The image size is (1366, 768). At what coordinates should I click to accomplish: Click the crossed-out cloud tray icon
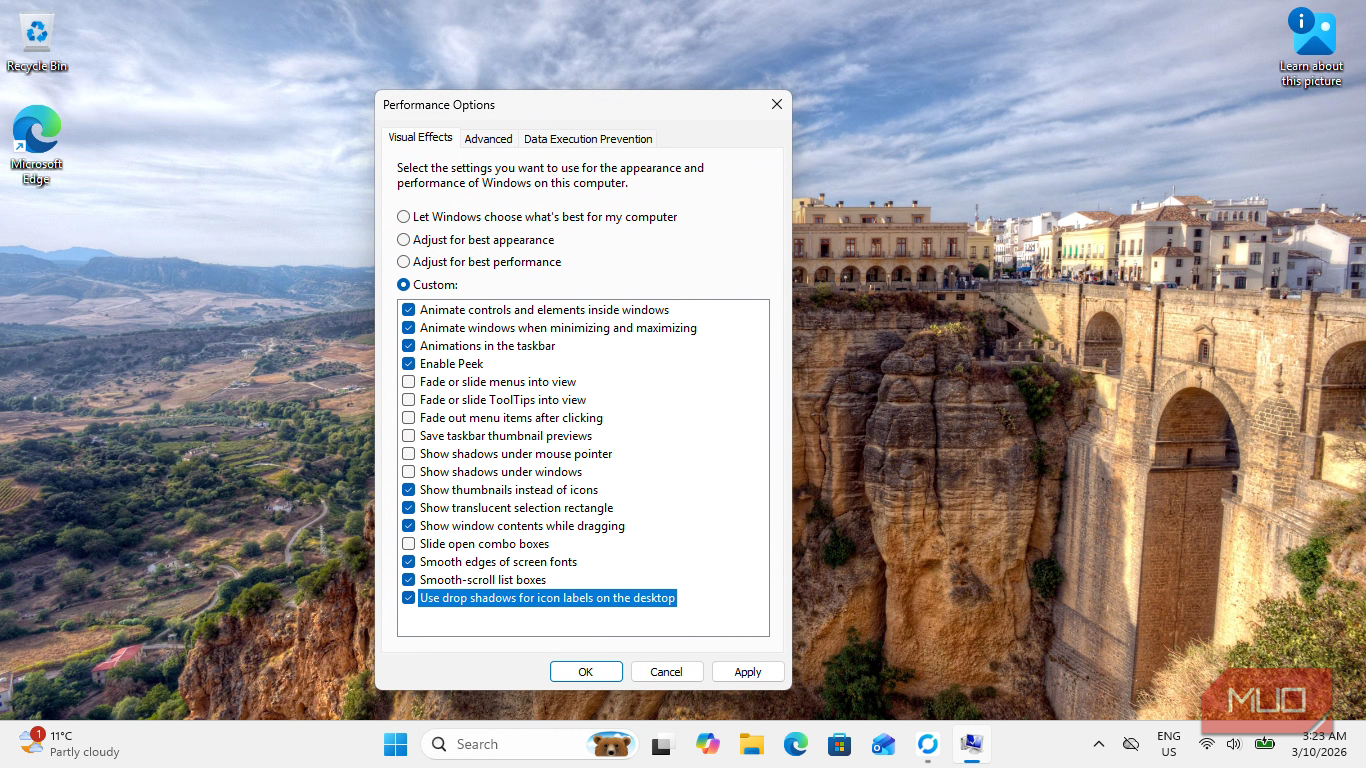(x=1131, y=744)
